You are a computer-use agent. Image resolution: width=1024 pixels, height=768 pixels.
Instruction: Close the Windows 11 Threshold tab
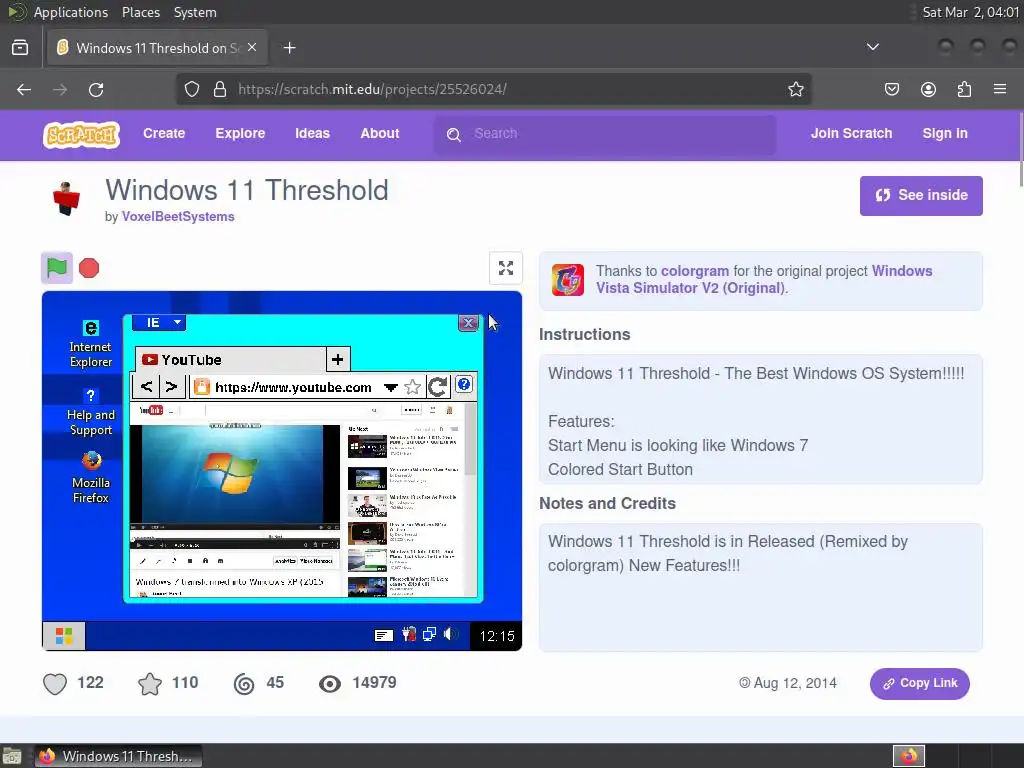click(252, 47)
